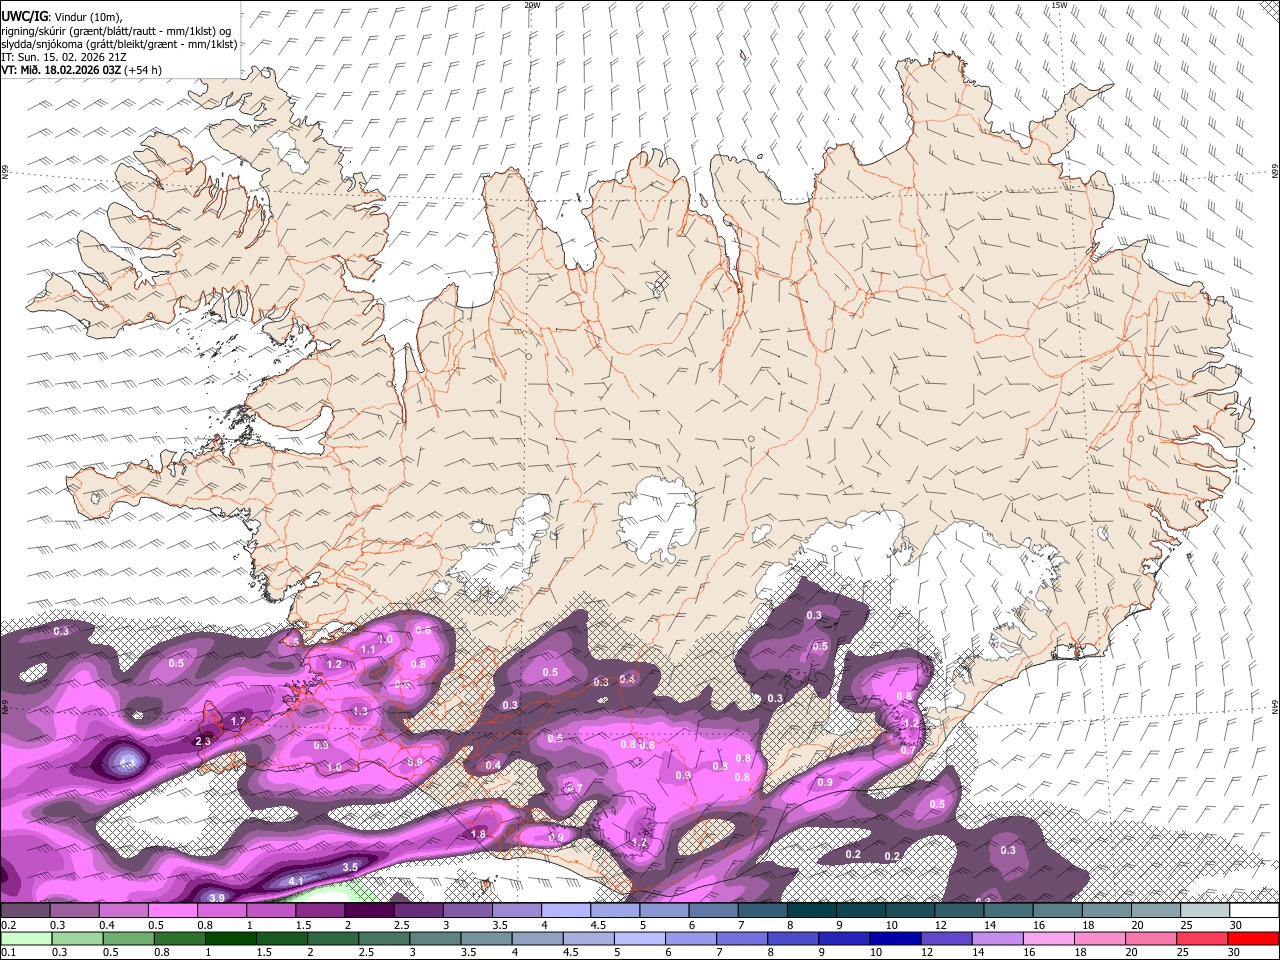Click the '1.3' precipitation value on the map
The width and height of the screenshot is (1280, 960).
pyautogui.click(x=361, y=710)
